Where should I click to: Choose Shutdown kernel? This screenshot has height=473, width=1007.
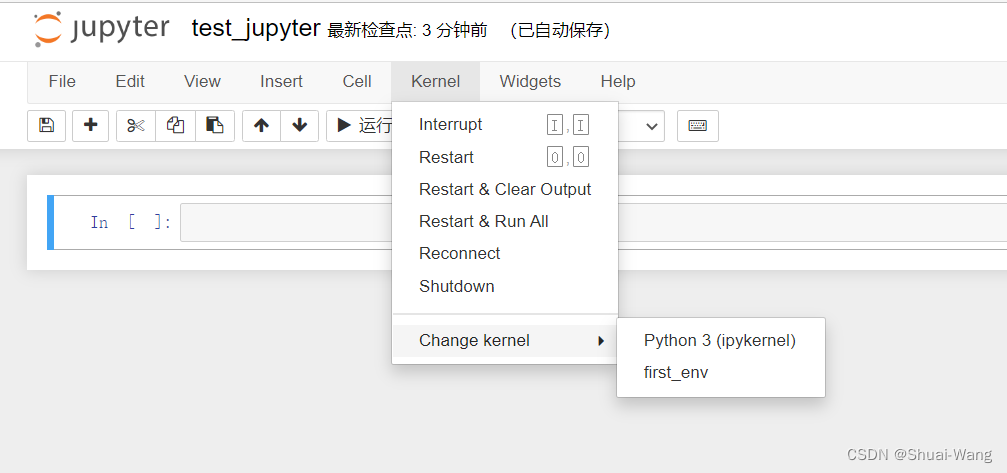coord(505,286)
